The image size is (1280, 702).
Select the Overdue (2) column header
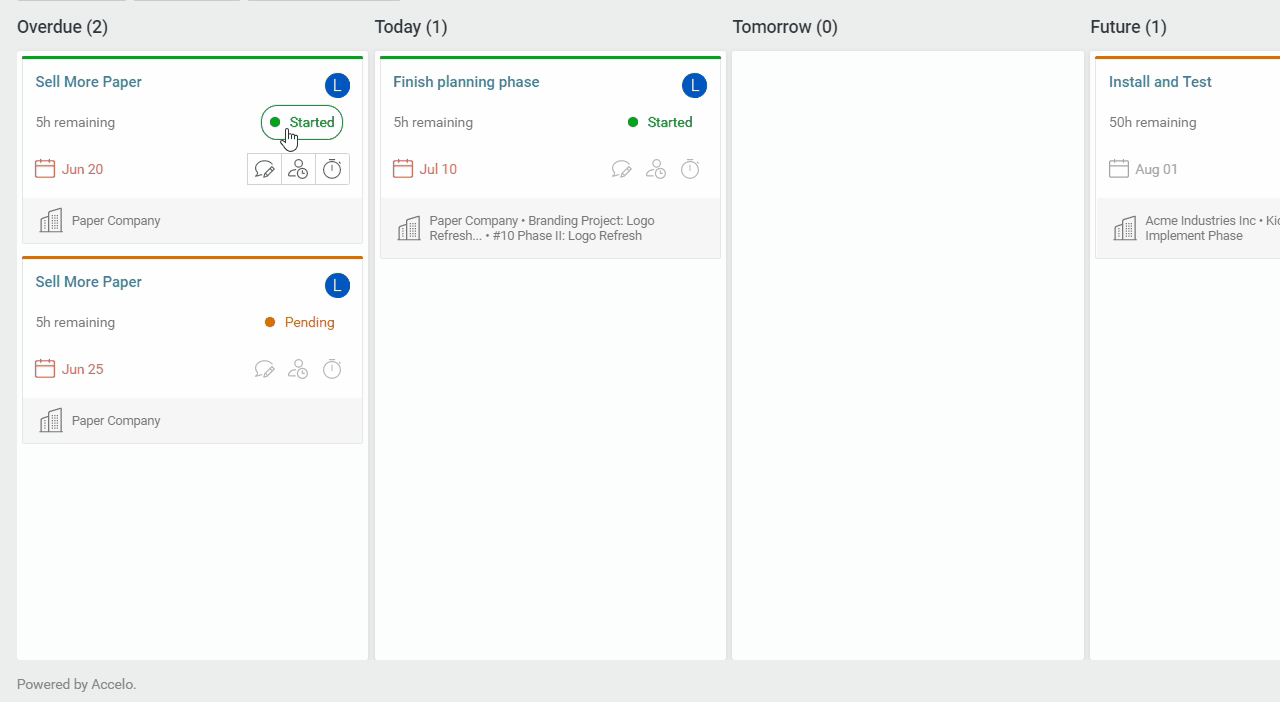point(62,27)
